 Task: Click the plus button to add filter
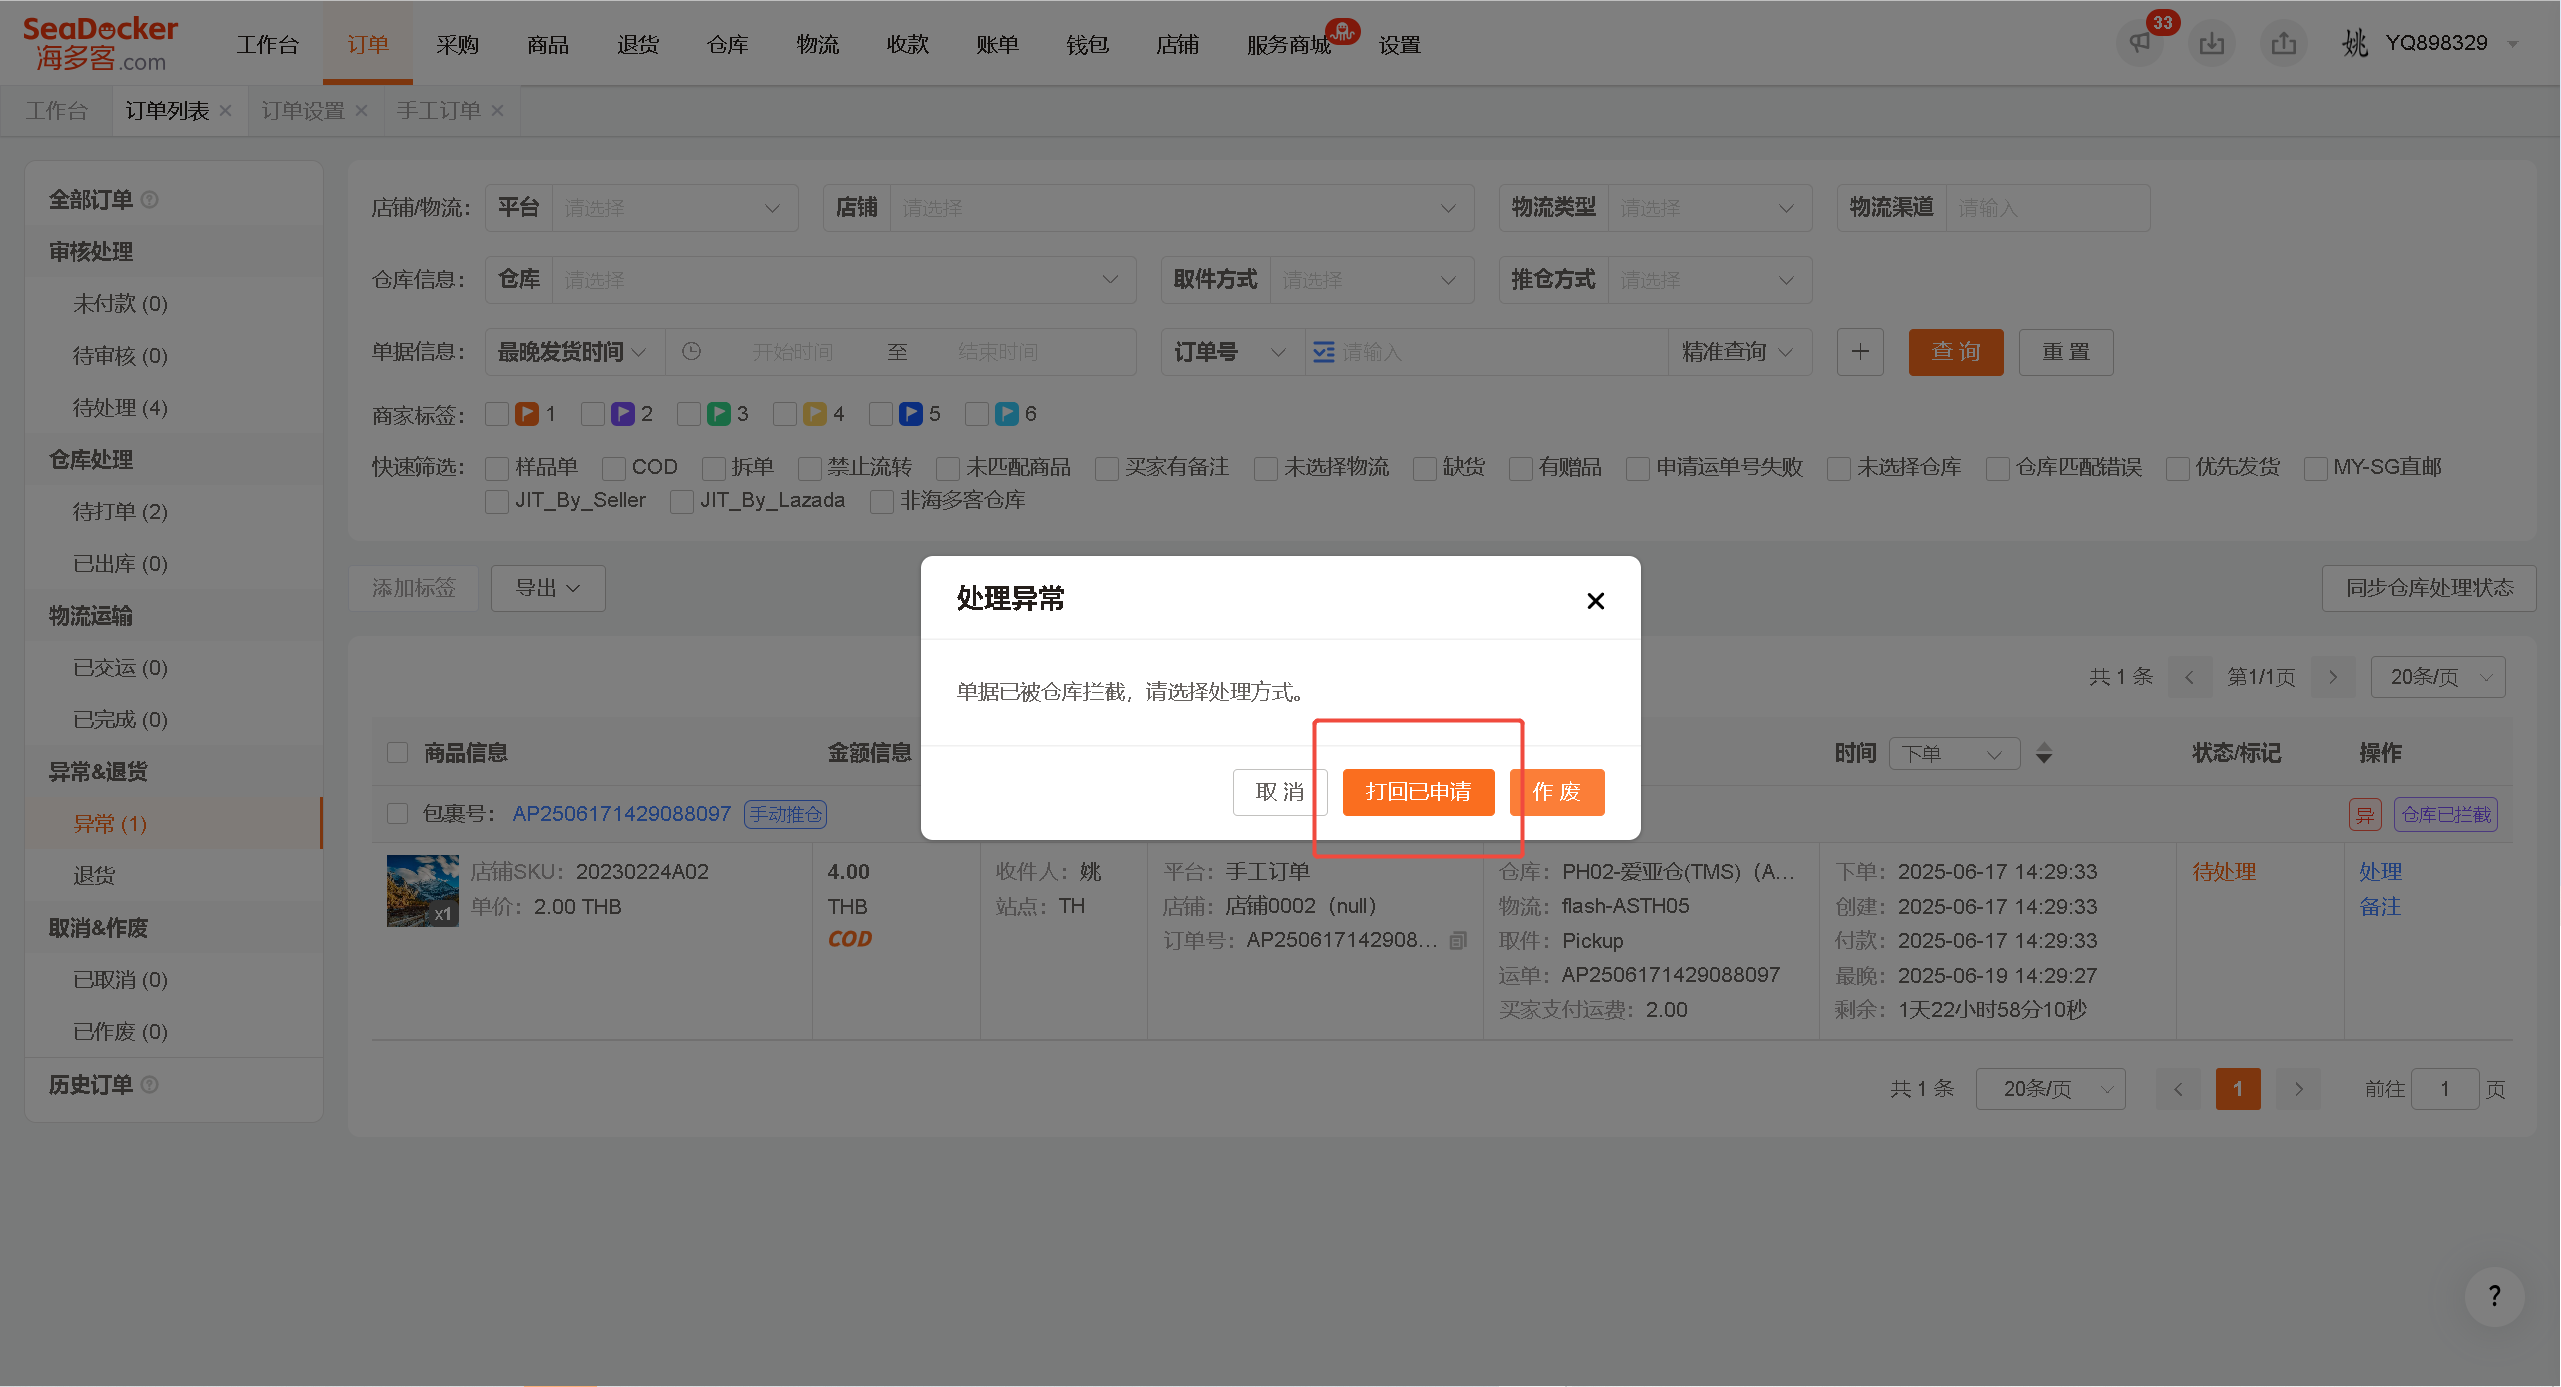(1860, 352)
